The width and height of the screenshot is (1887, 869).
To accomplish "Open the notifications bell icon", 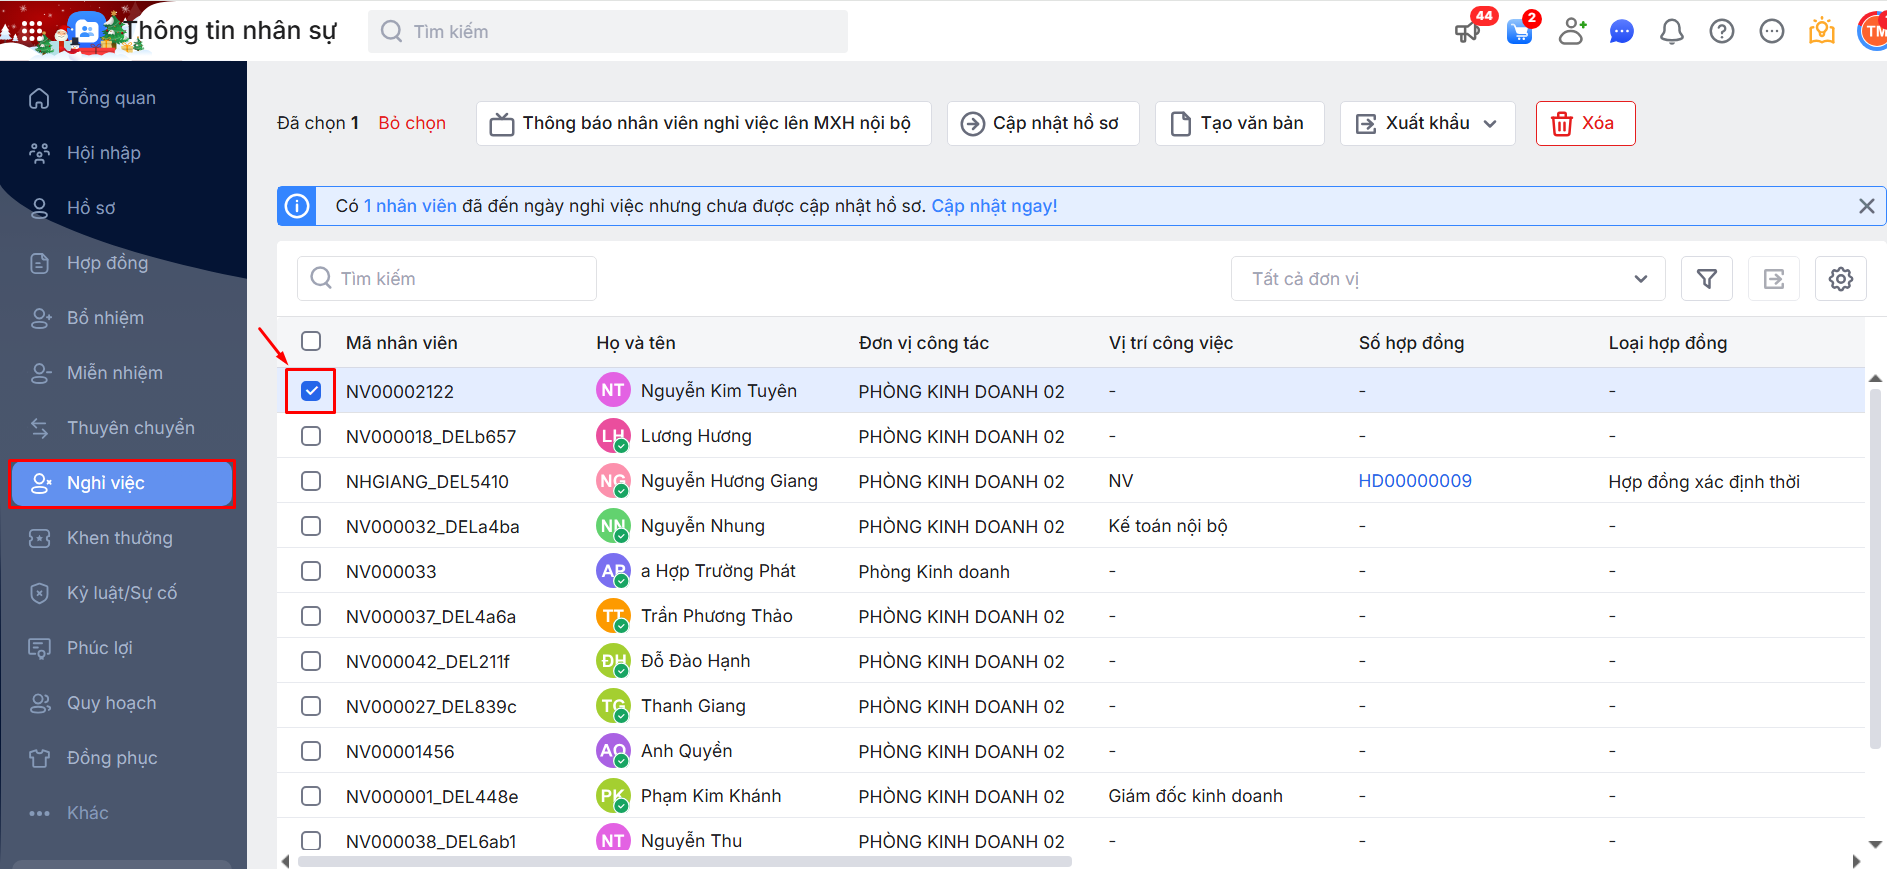I will (x=1671, y=32).
